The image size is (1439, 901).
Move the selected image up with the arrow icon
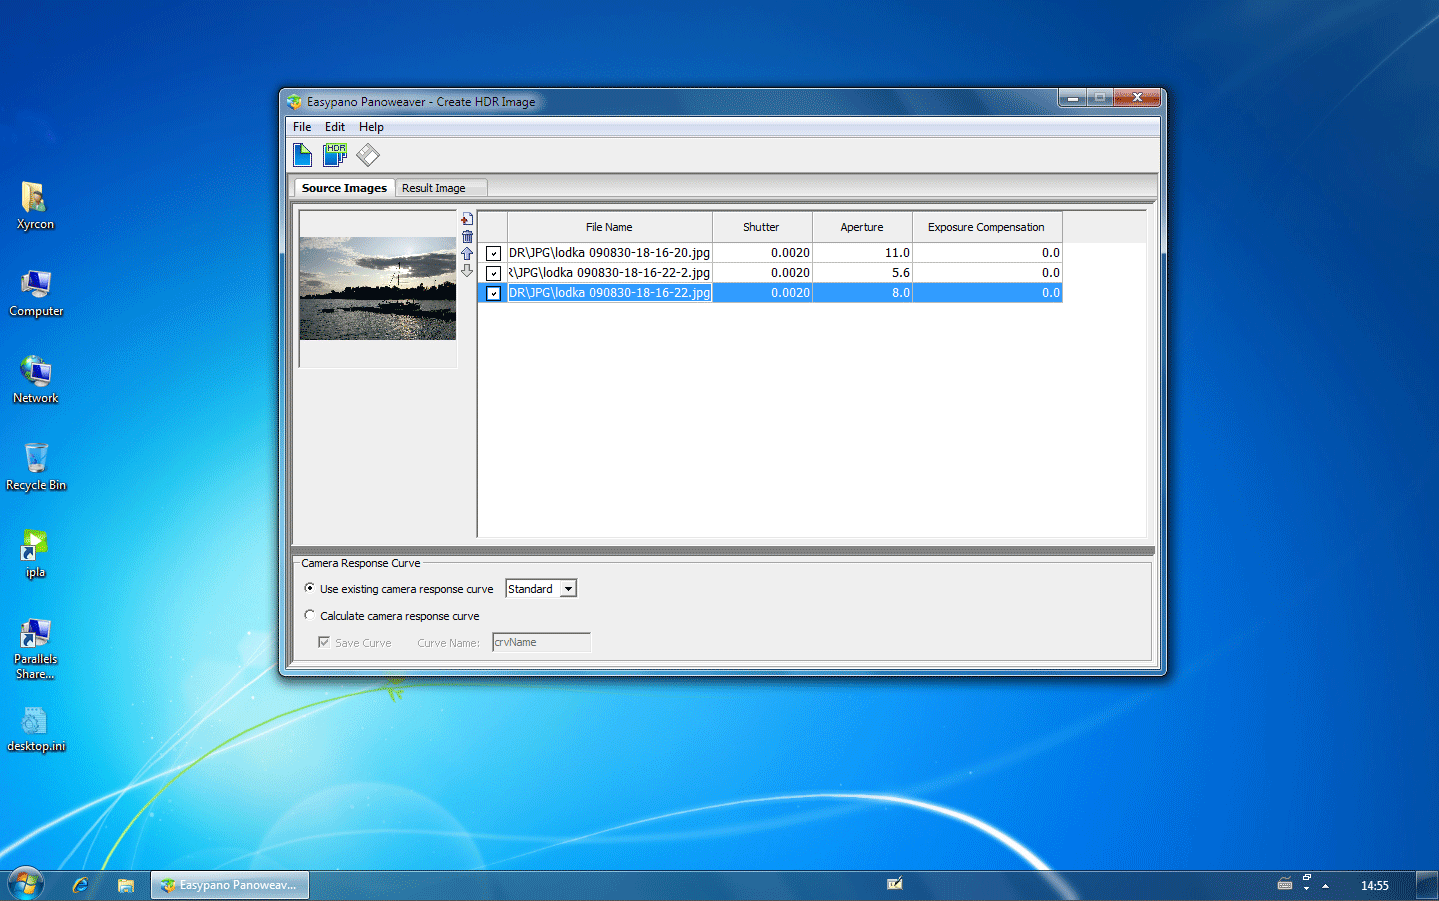[467, 254]
